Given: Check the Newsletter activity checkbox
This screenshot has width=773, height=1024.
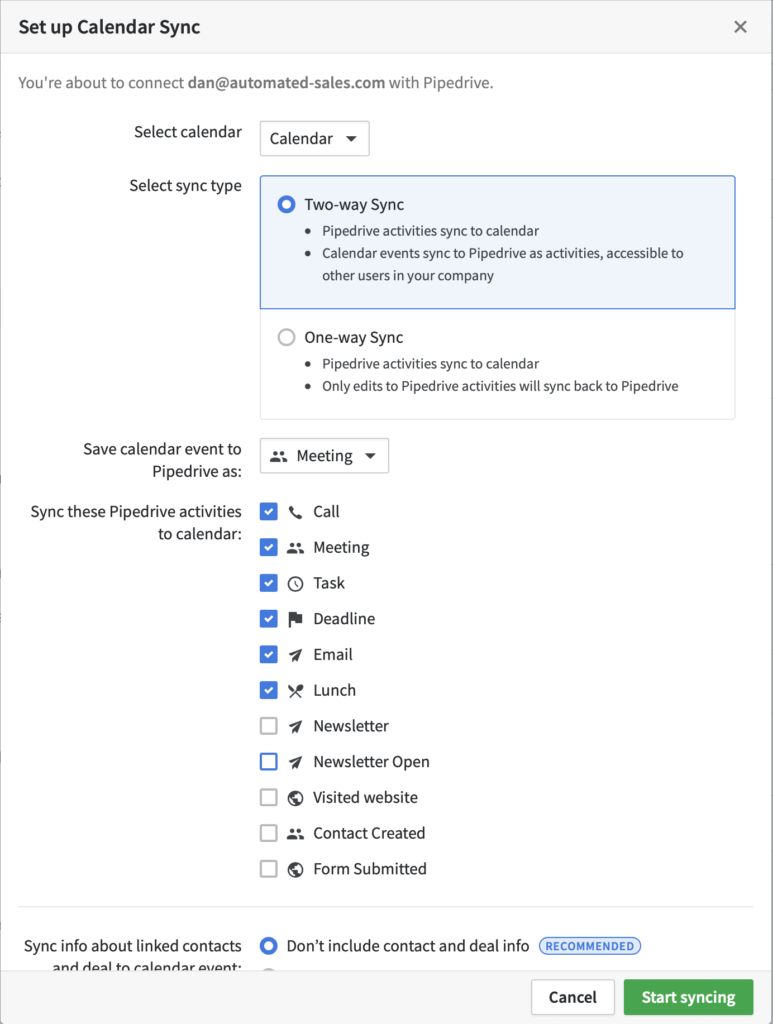Looking at the screenshot, I should pos(268,726).
